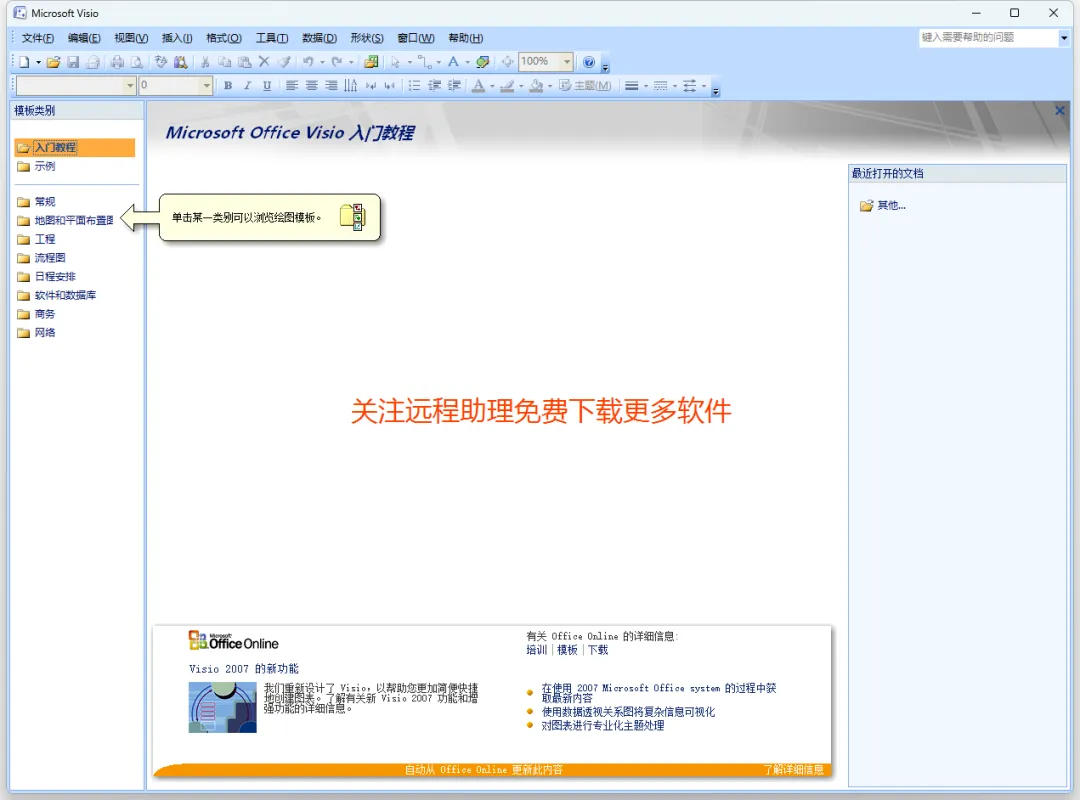Open the 编辑(E) menu
This screenshot has width=1080, height=800.
[x=84, y=38]
